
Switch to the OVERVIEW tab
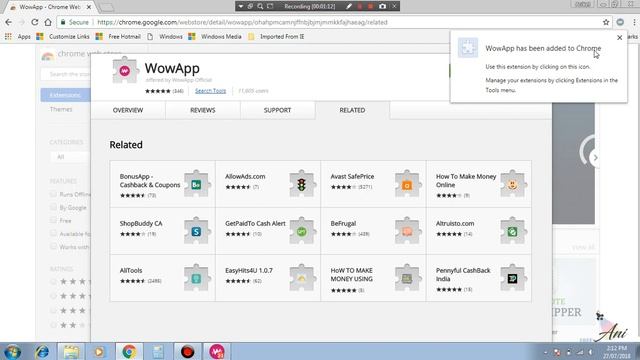point(128,110)
